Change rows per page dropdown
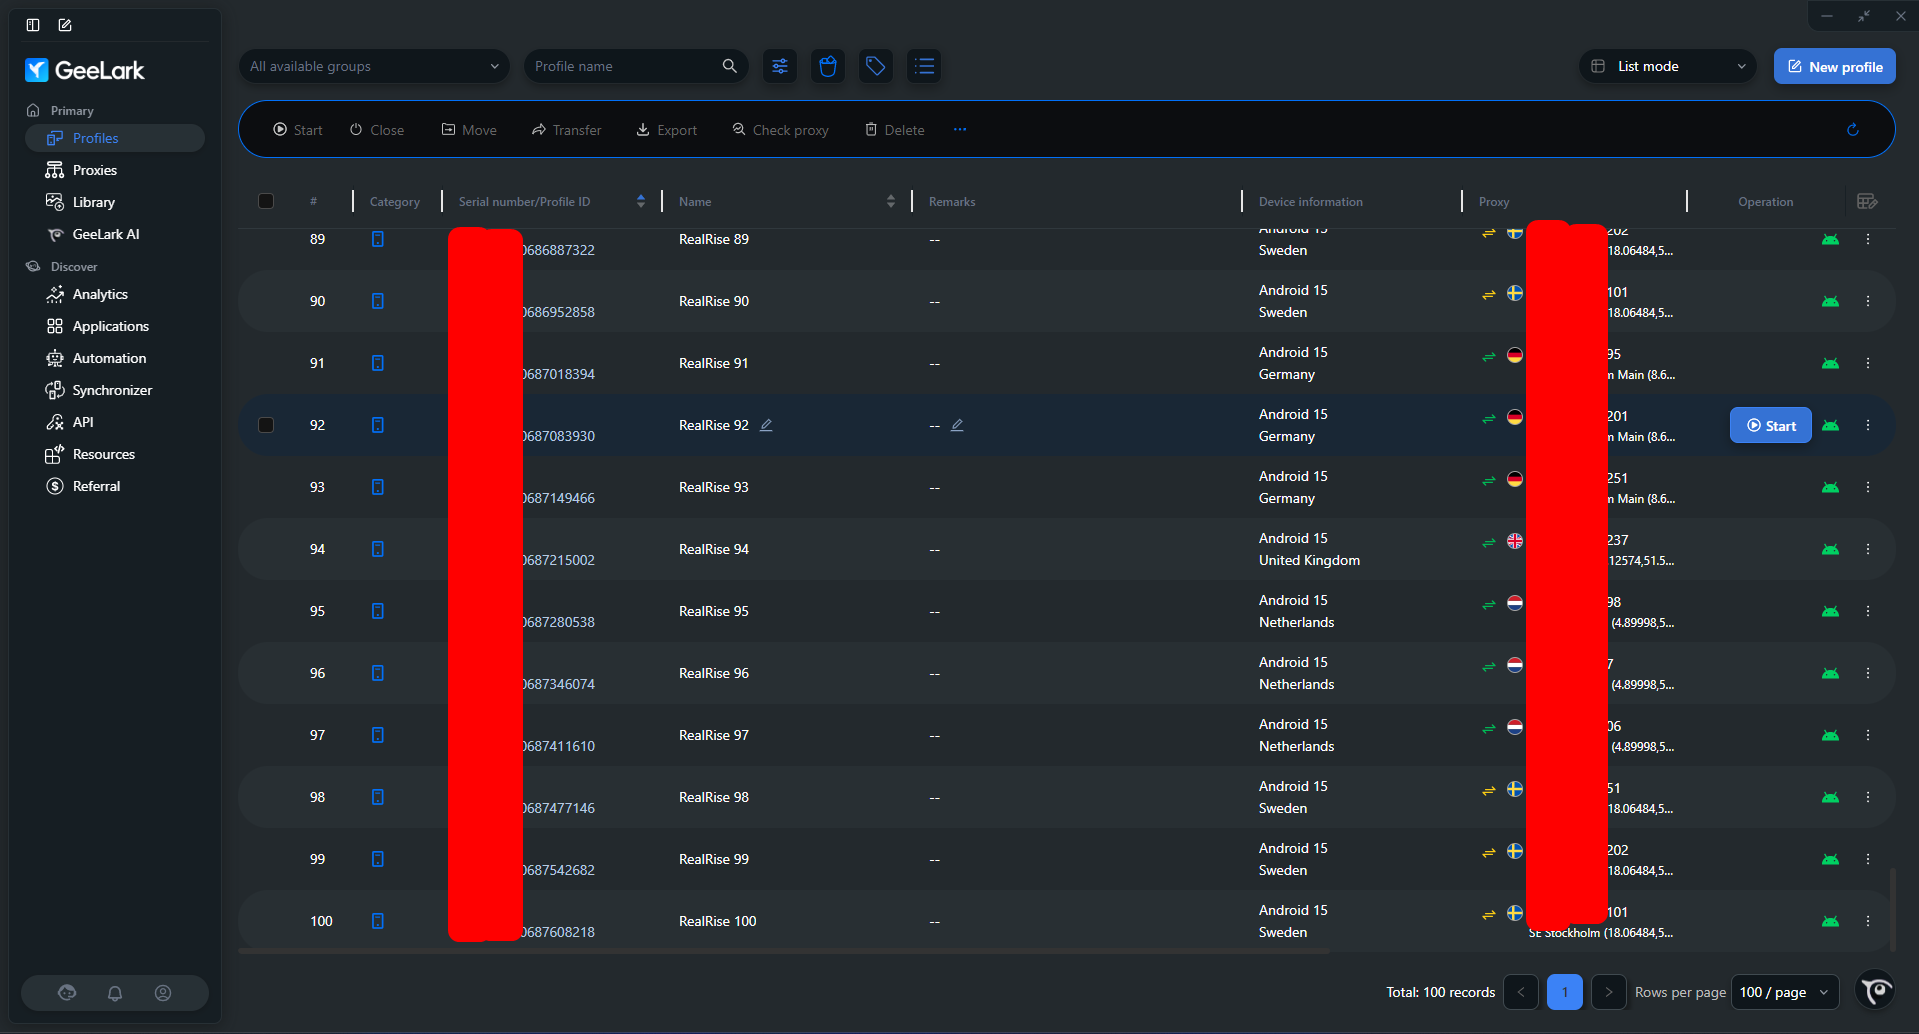This screenshot has height=1034, width=1919. tap(1784, 992)
